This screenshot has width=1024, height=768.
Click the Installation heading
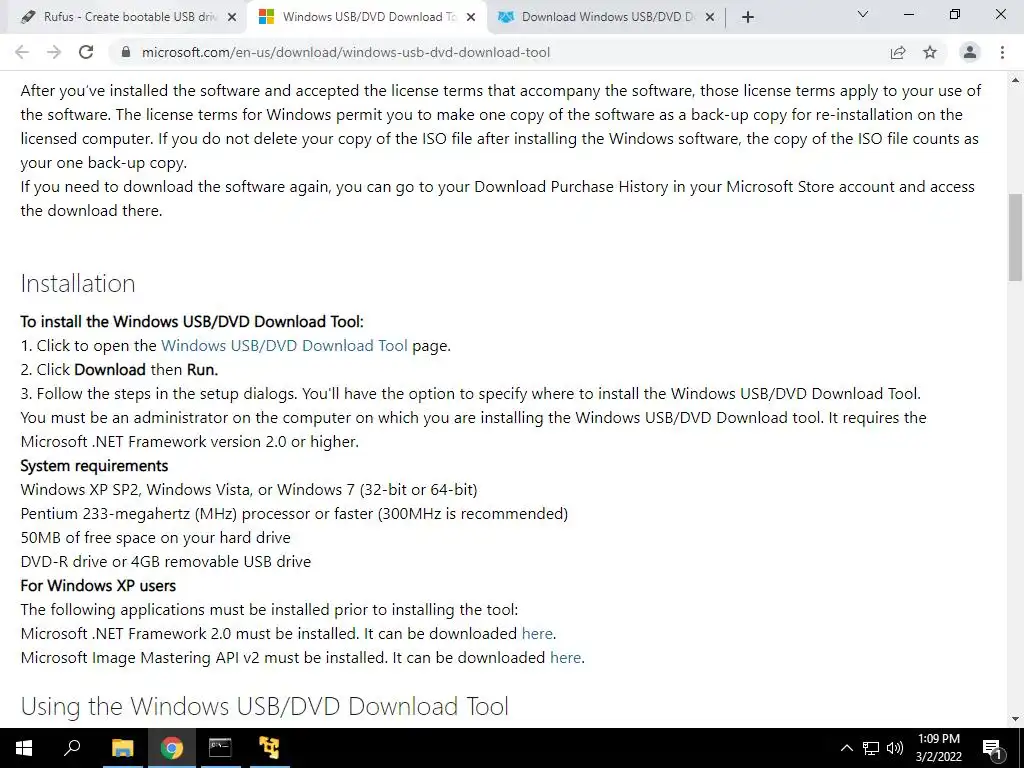click(78, 283)
